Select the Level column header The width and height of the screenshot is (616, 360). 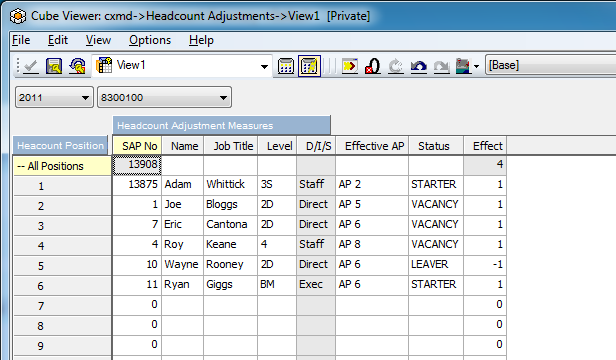tap(277, 146)
